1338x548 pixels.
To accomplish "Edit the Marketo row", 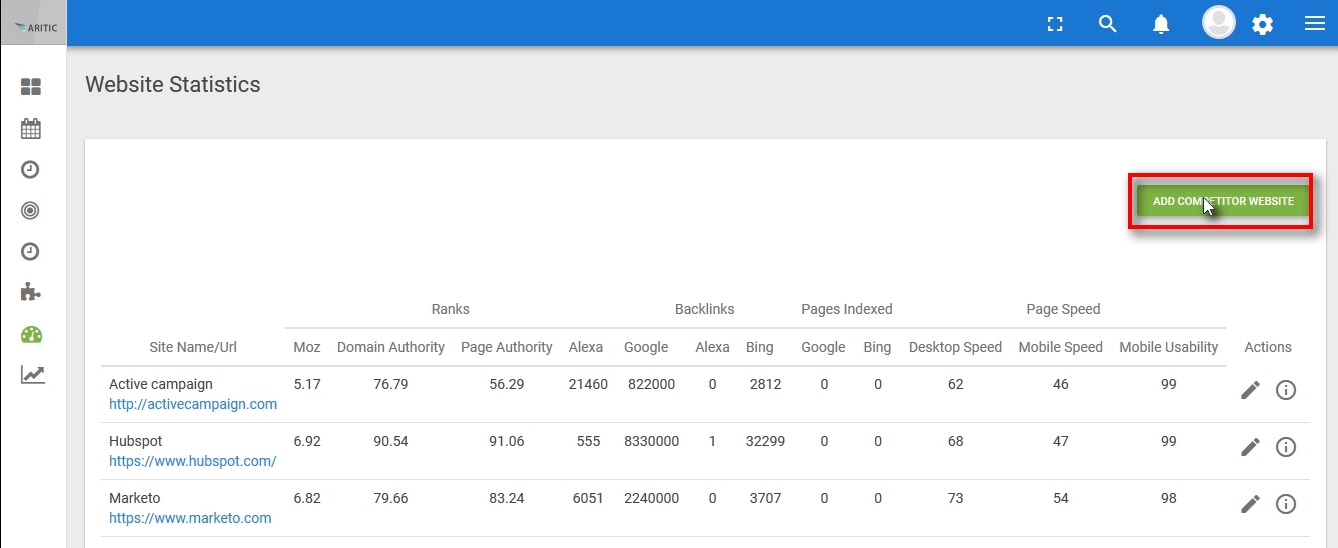I will [x=1250, y=504].
